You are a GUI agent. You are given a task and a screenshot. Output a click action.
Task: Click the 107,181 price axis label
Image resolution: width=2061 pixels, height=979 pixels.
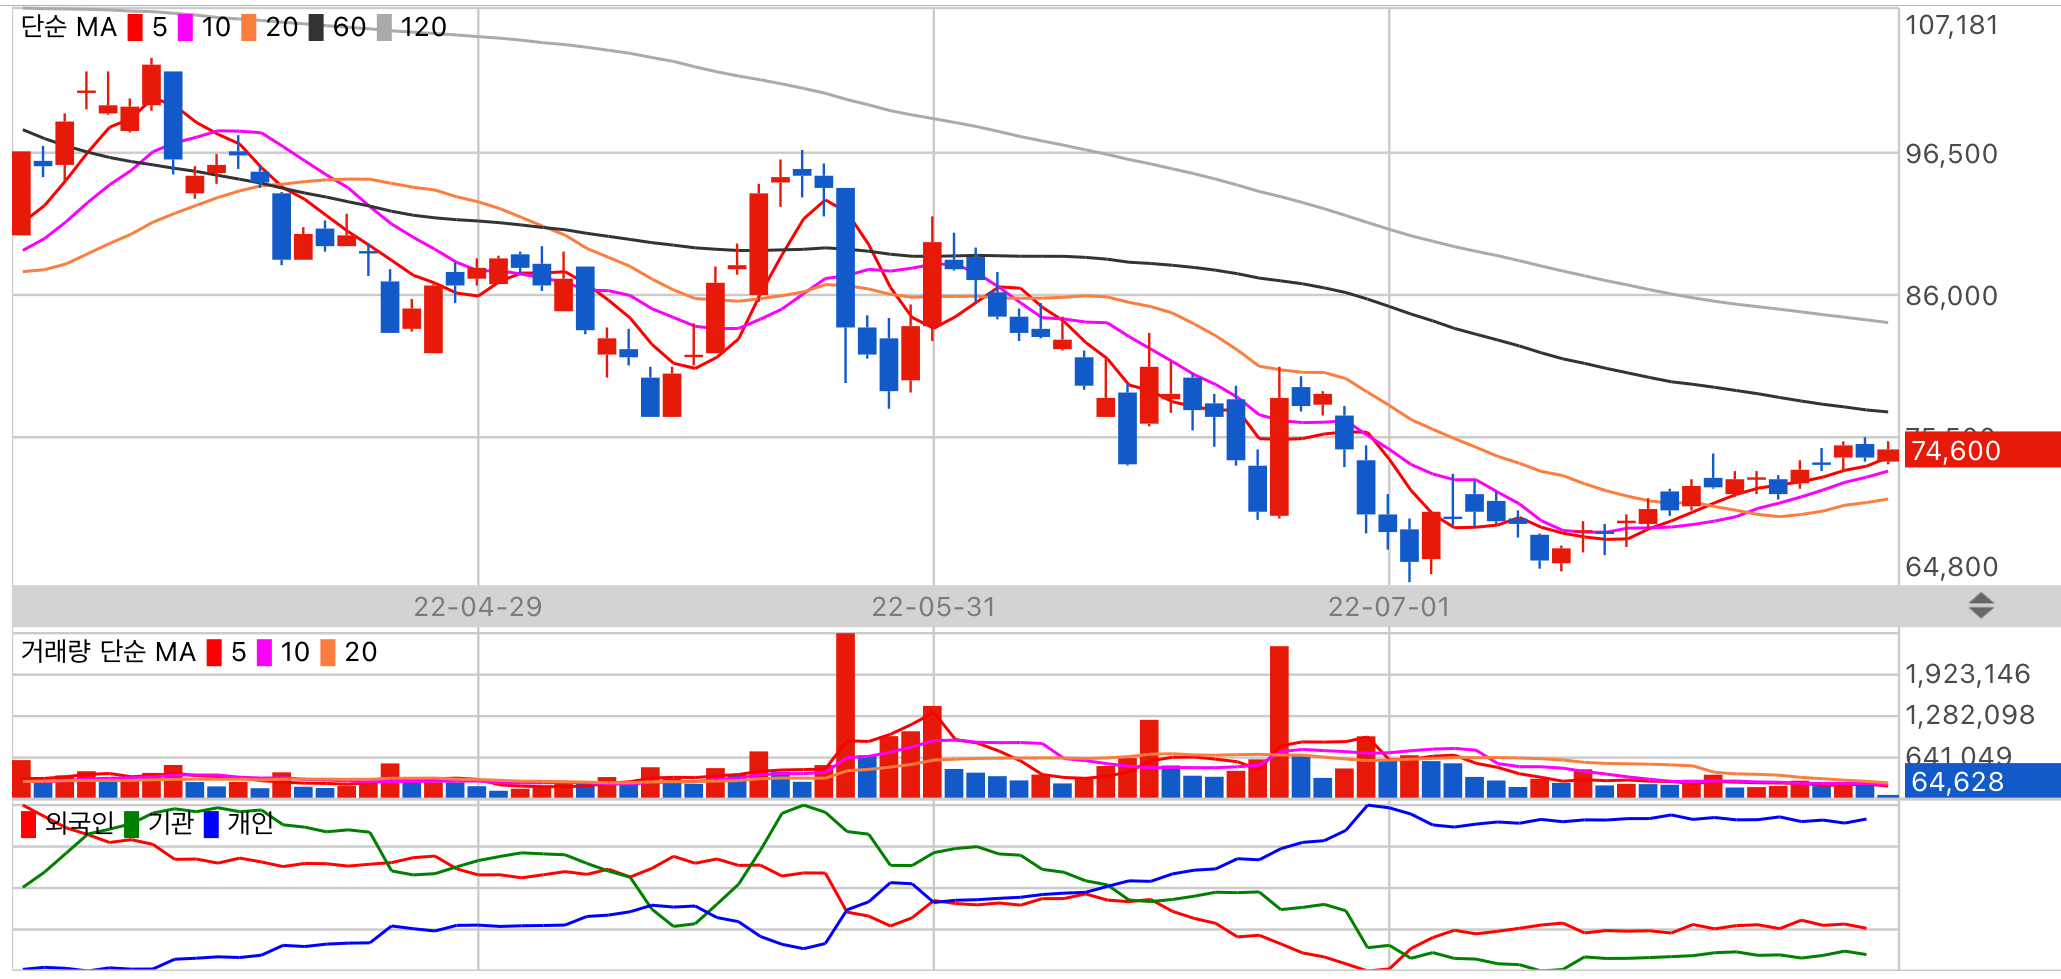[1952, 25]
